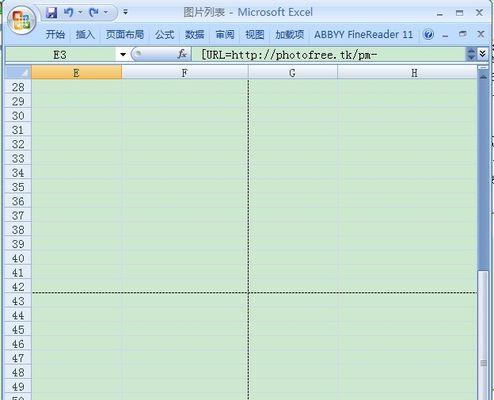Image resolution: width=494 pixels, height=400 pixels.
Task: Open the Insert Function fx dialog
Action: click(x=182, y=54)
